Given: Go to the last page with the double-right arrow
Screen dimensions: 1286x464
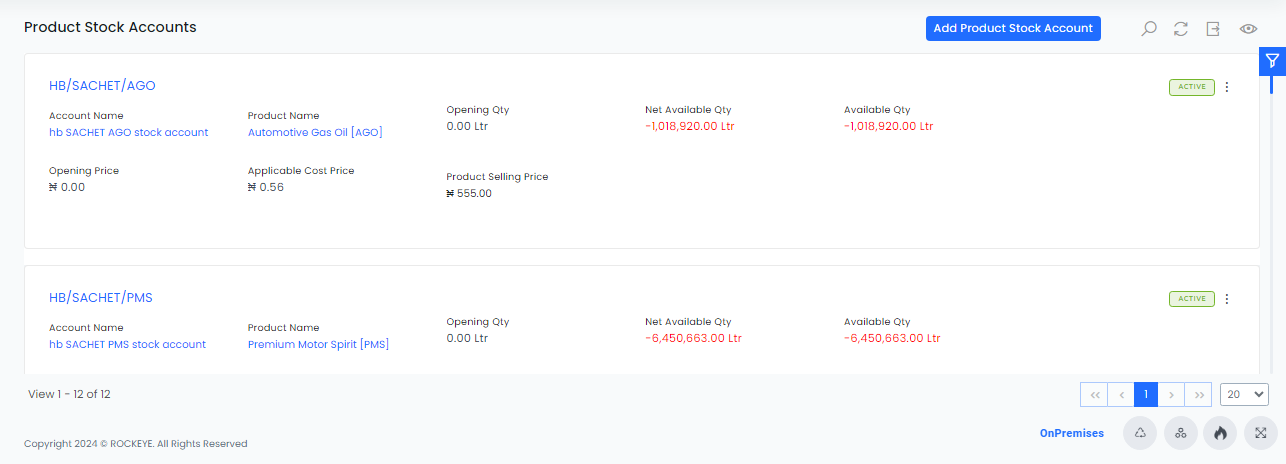Looking at the screenshot, I should tap(1199, 395).
